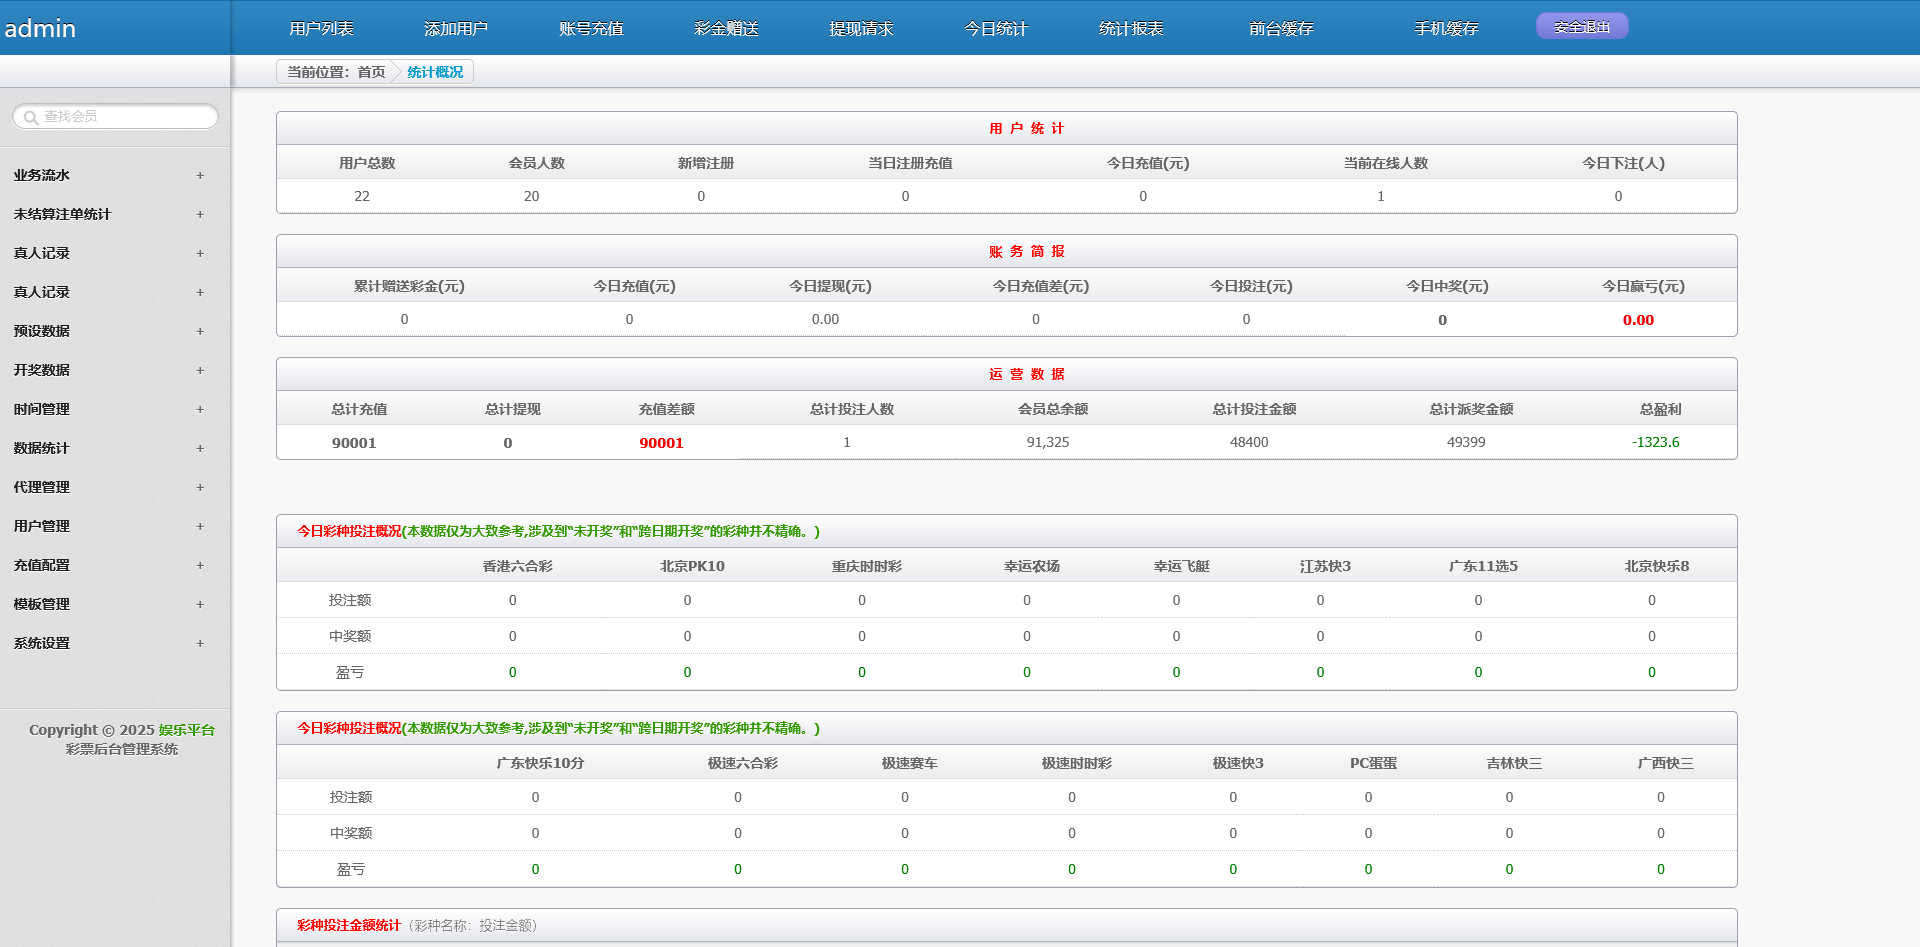
Task: Open the 添加用户 top menu
Action: click(456, 28)
